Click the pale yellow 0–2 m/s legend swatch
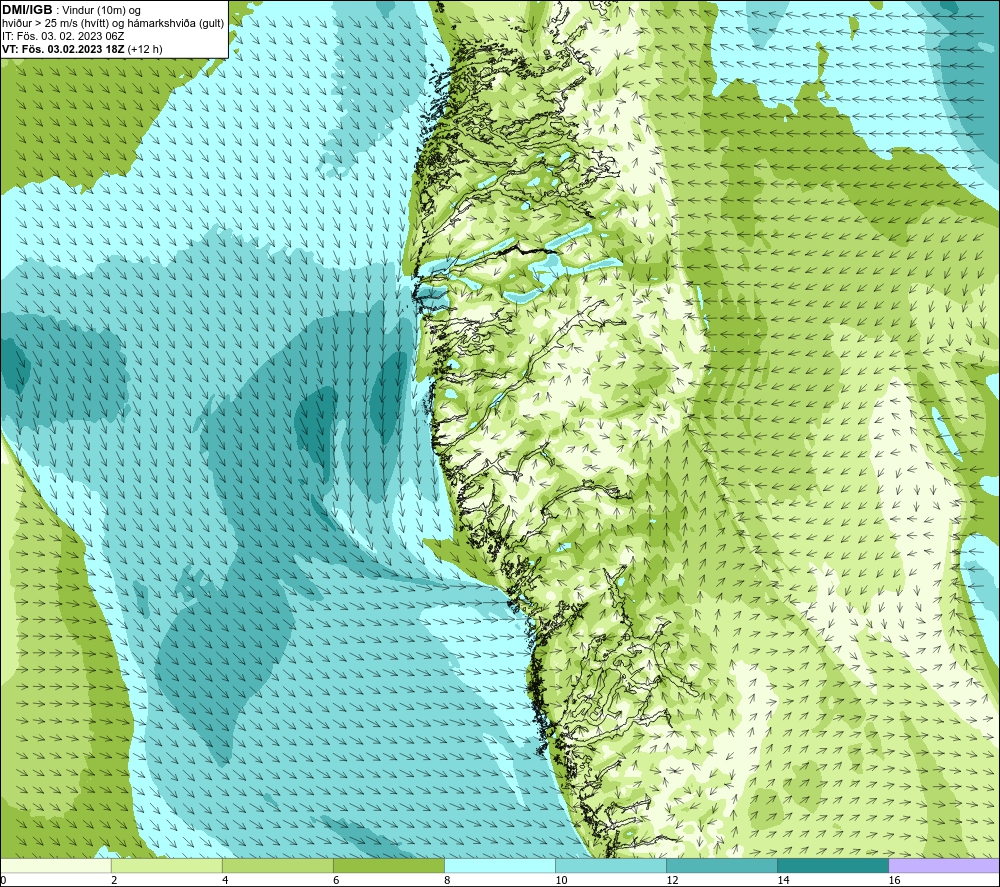The image size is (1000, 887). click(56, 866)
